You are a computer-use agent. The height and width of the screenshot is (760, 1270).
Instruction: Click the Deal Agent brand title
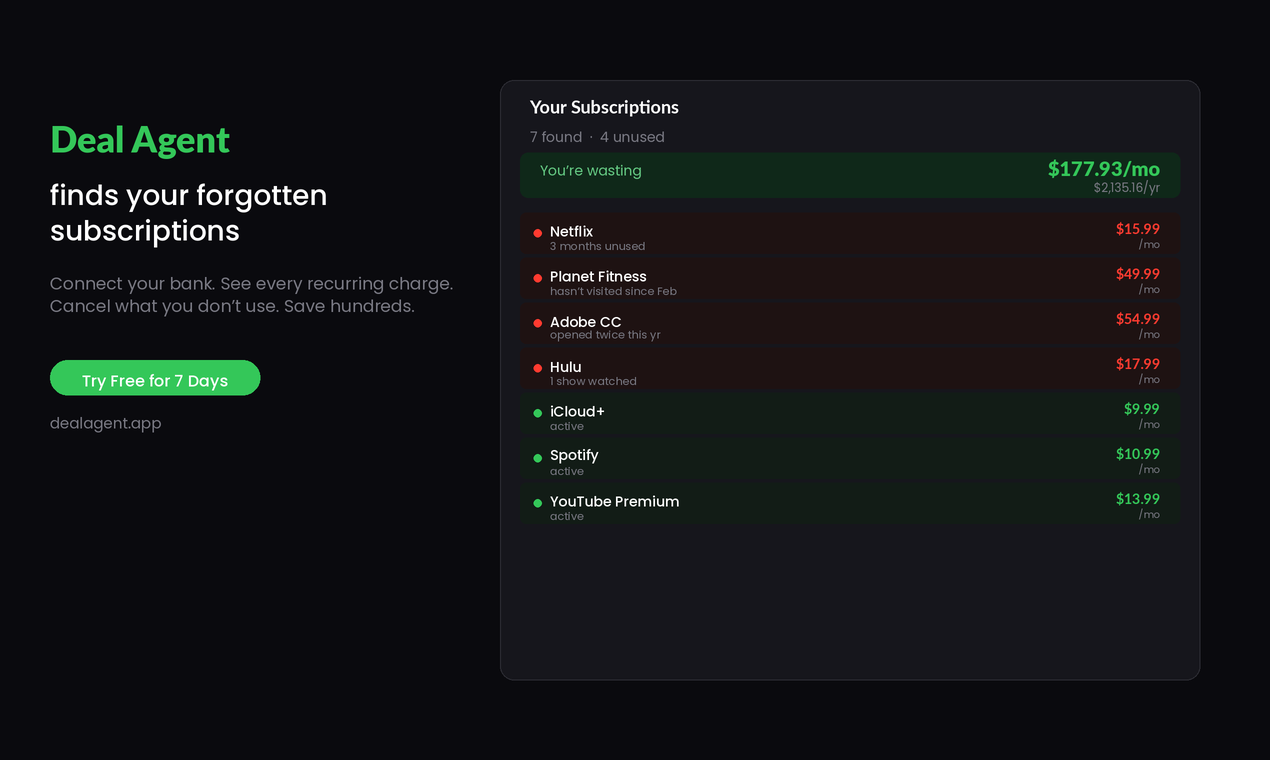[140, 140]
